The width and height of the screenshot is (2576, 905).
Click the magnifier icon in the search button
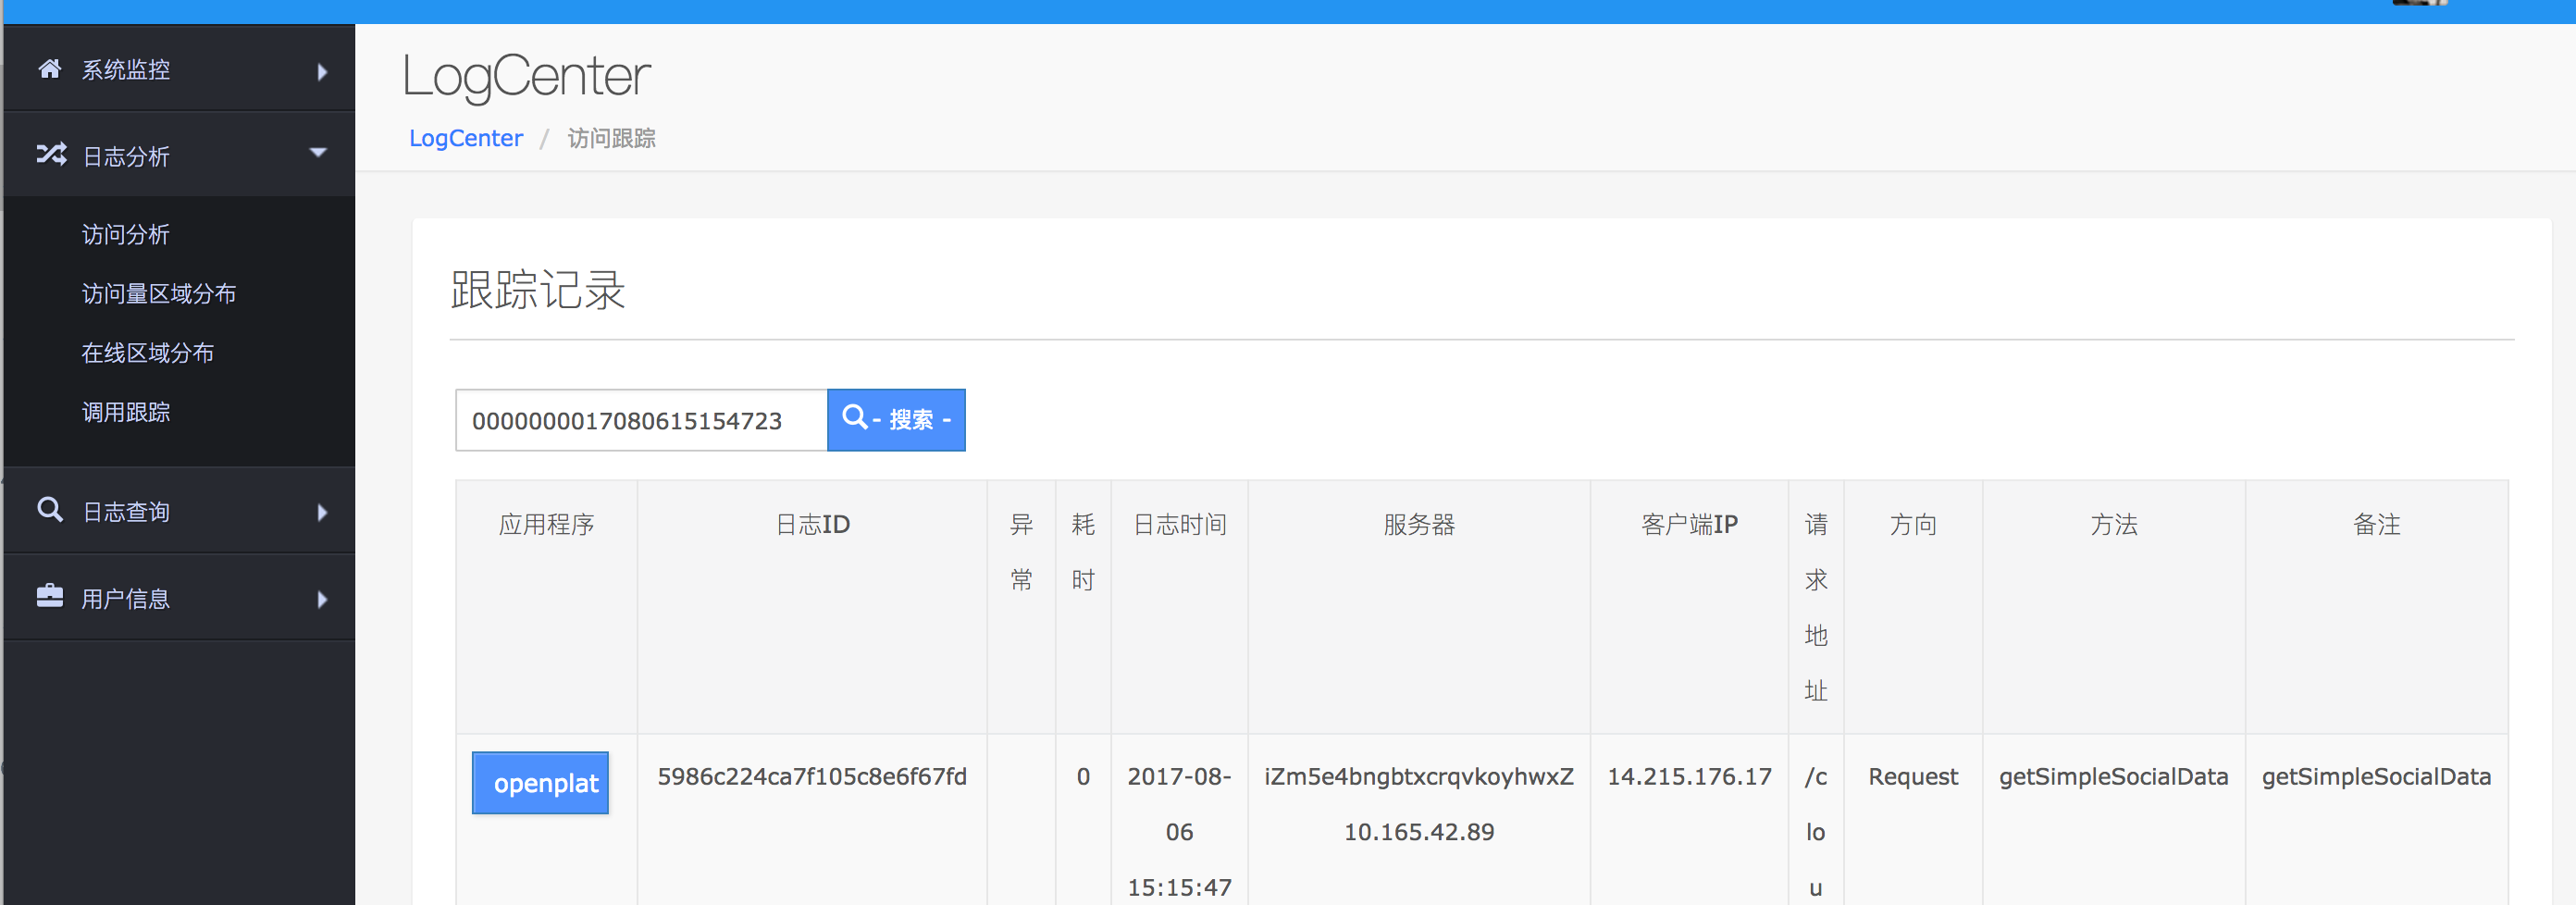click(854, 418)
